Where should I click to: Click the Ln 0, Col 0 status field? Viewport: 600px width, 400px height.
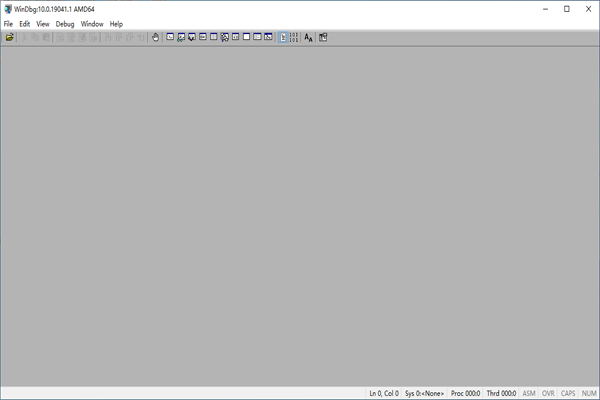point(383,393)
